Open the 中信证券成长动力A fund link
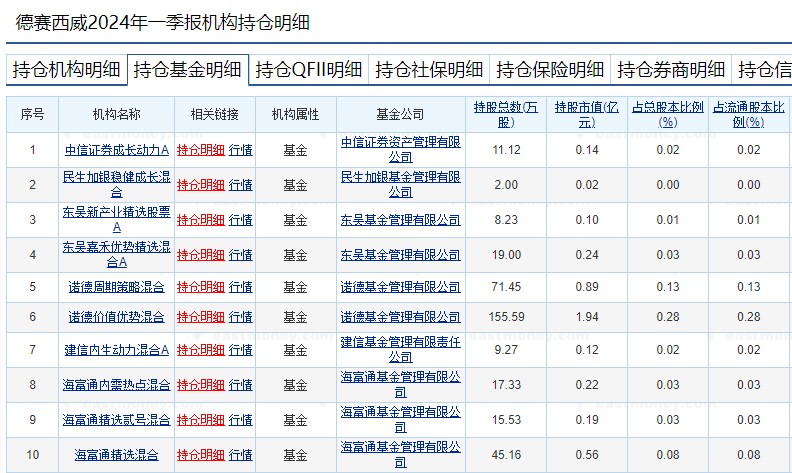Image resolution: width=792 pixels, height=473 pixels. click(116, 150)
